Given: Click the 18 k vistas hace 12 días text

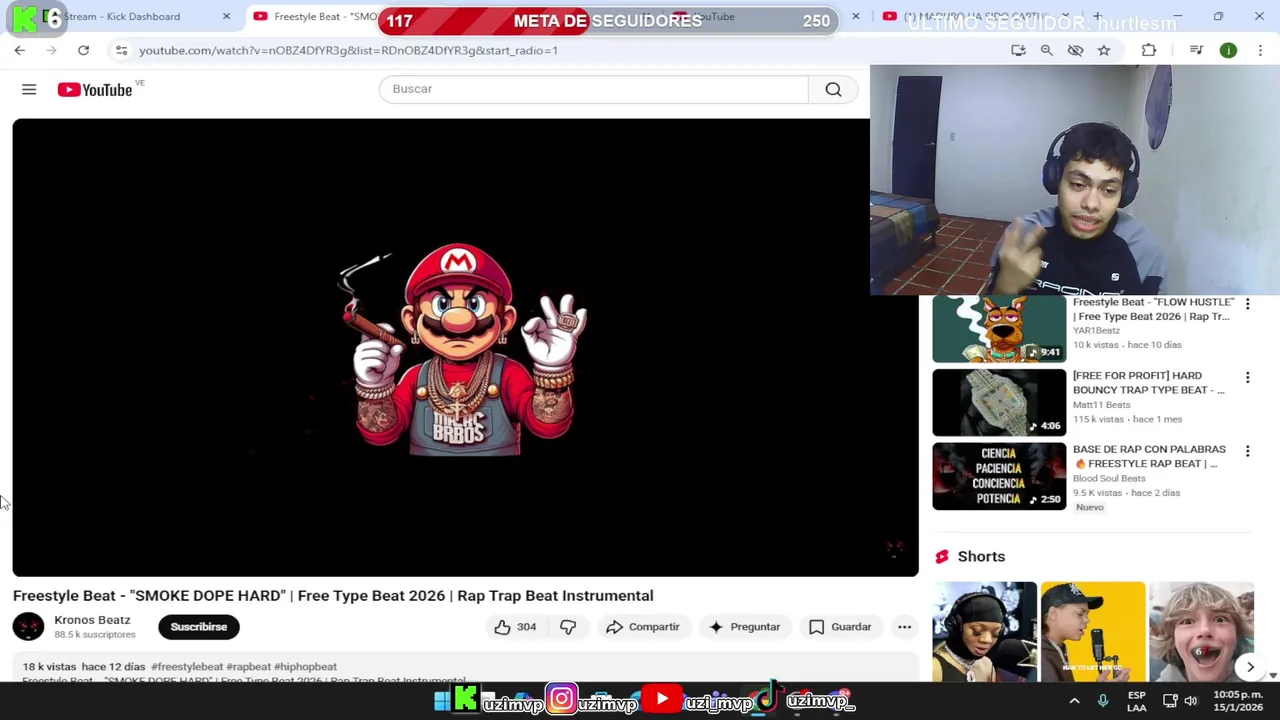Looking at the screenshot, I should [84, 667].
